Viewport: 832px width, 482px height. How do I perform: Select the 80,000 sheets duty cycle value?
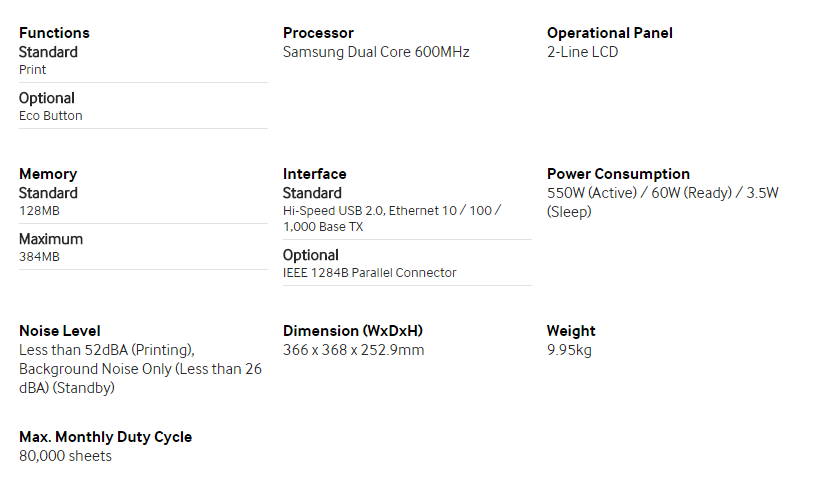click(65, 456)
